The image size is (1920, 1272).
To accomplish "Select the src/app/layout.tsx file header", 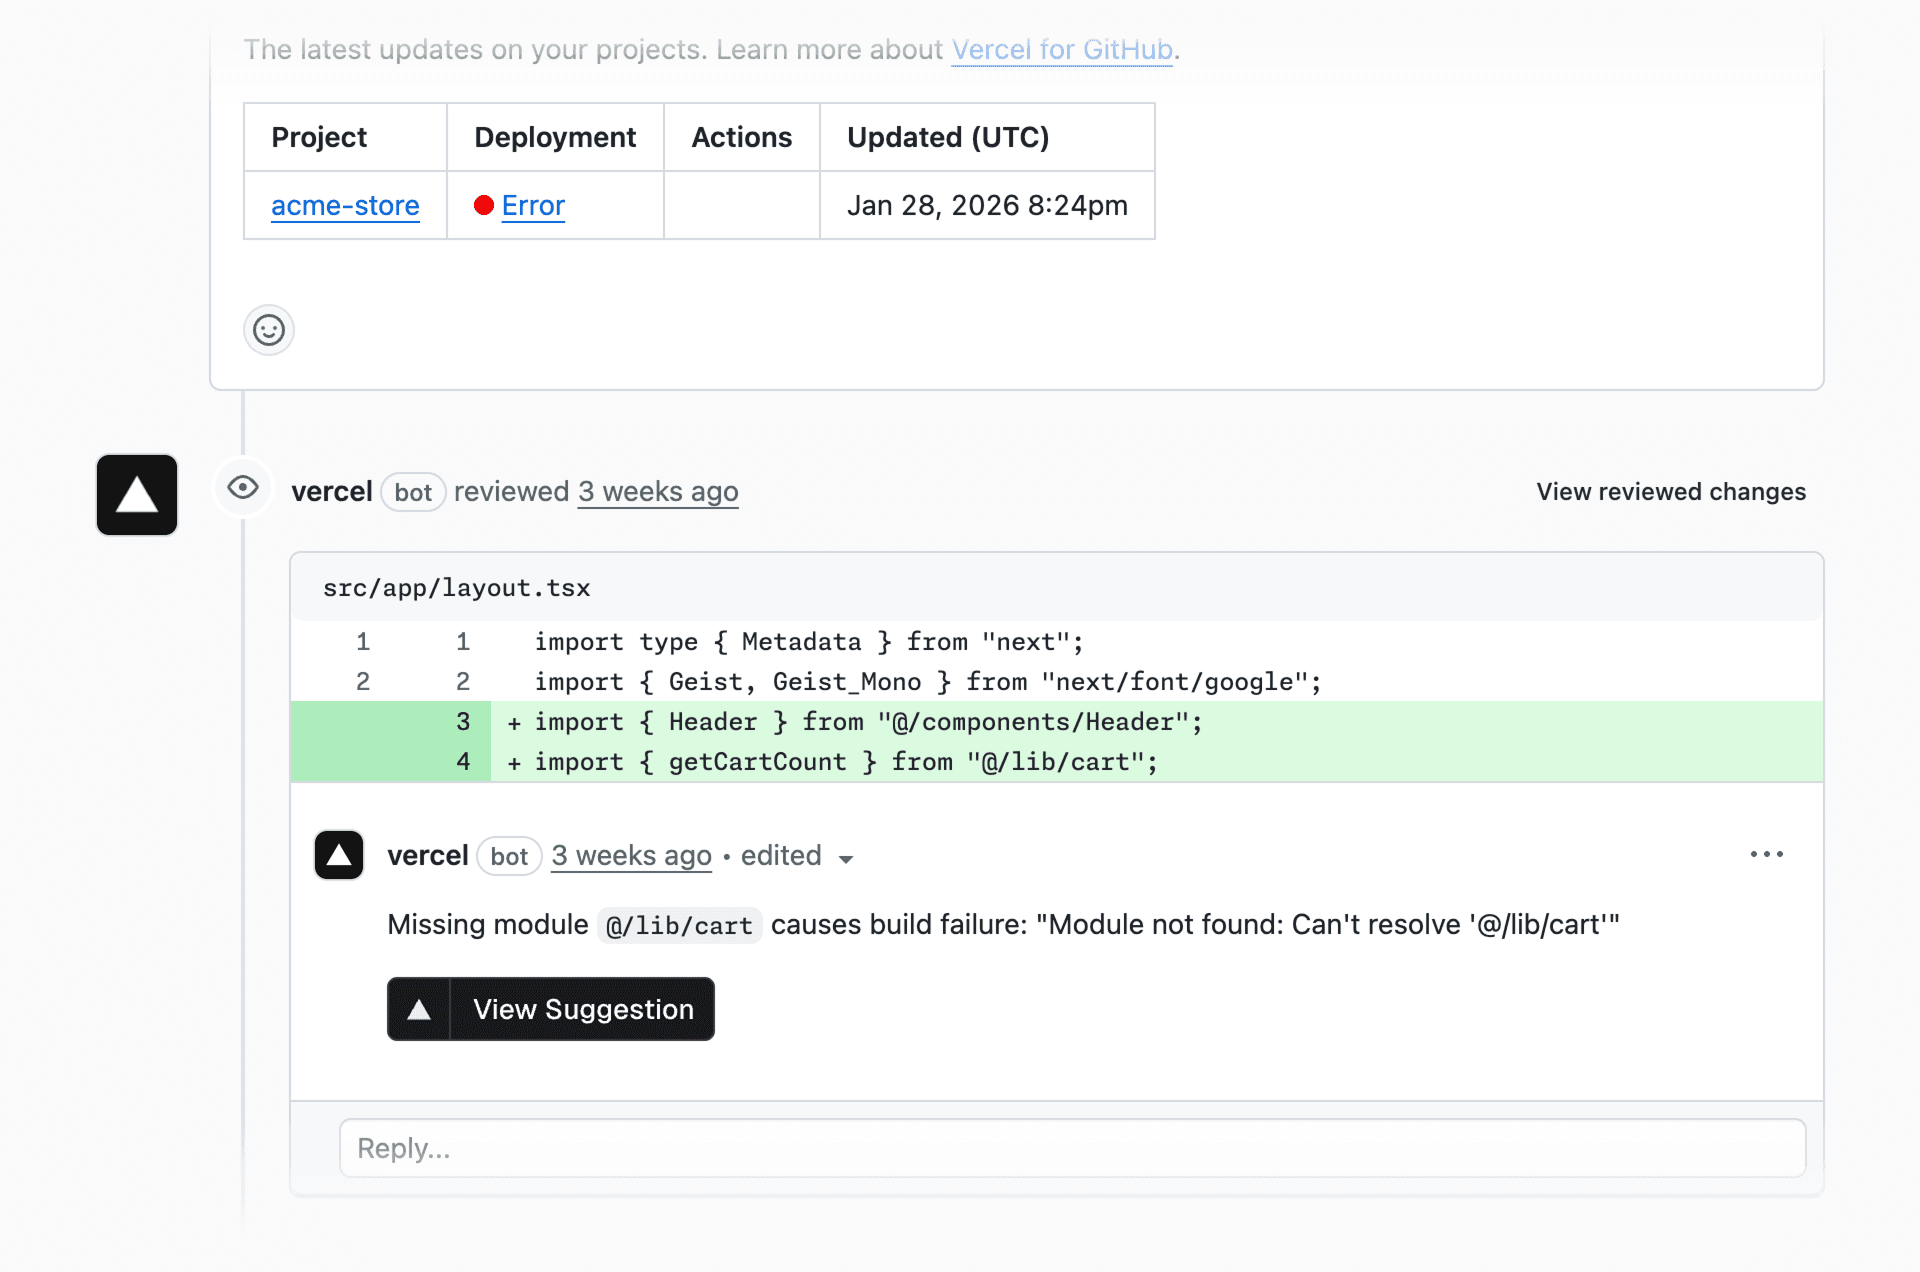I will (456, 588).
